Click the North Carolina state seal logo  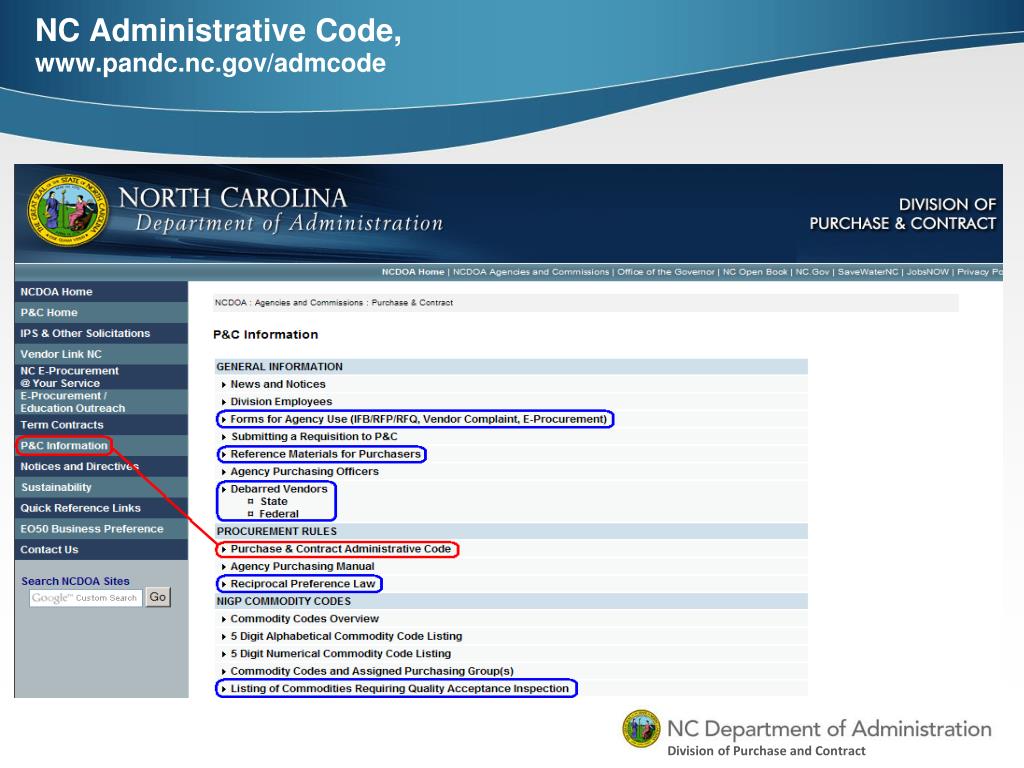tap(67, 210)
